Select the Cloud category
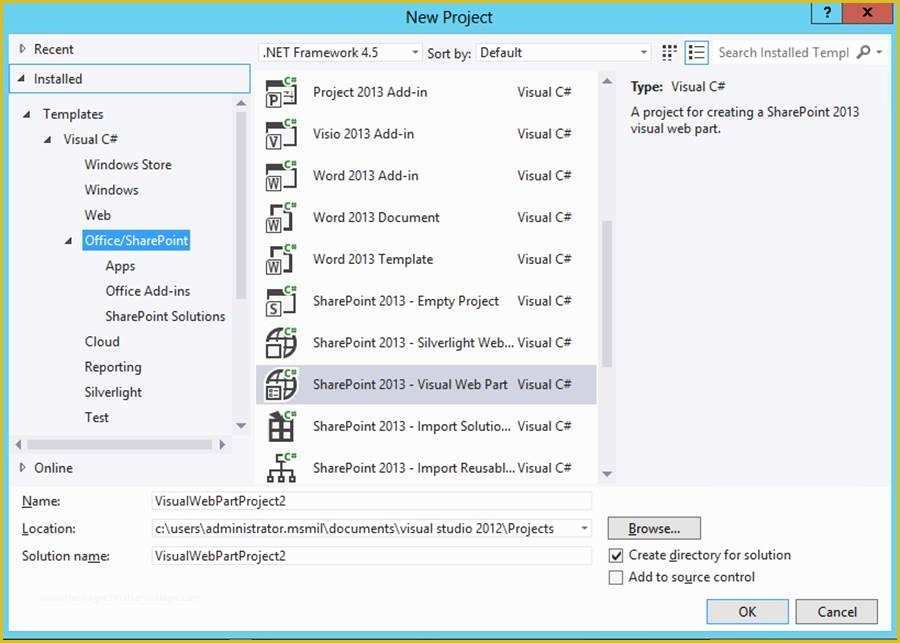900x643 pixels. (x=102, y=342)
